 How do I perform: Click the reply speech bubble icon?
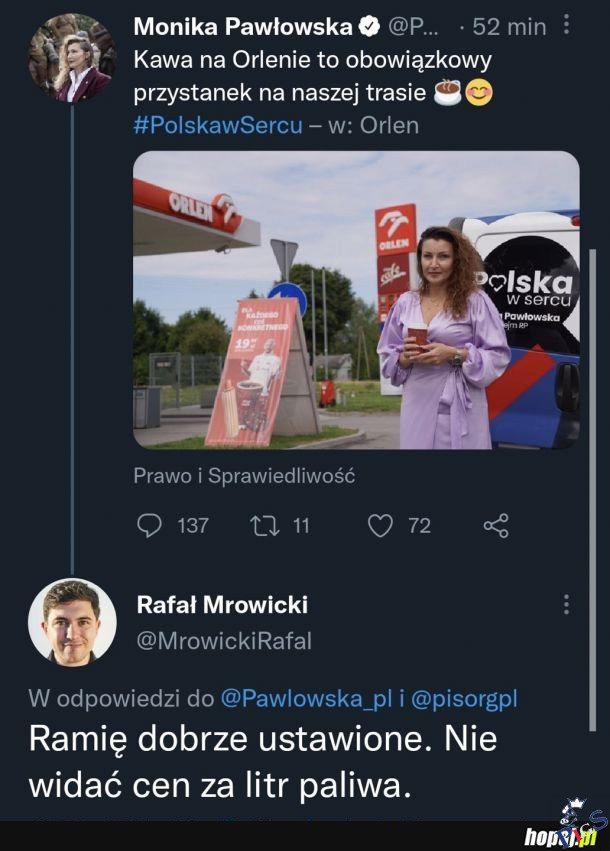148,525
